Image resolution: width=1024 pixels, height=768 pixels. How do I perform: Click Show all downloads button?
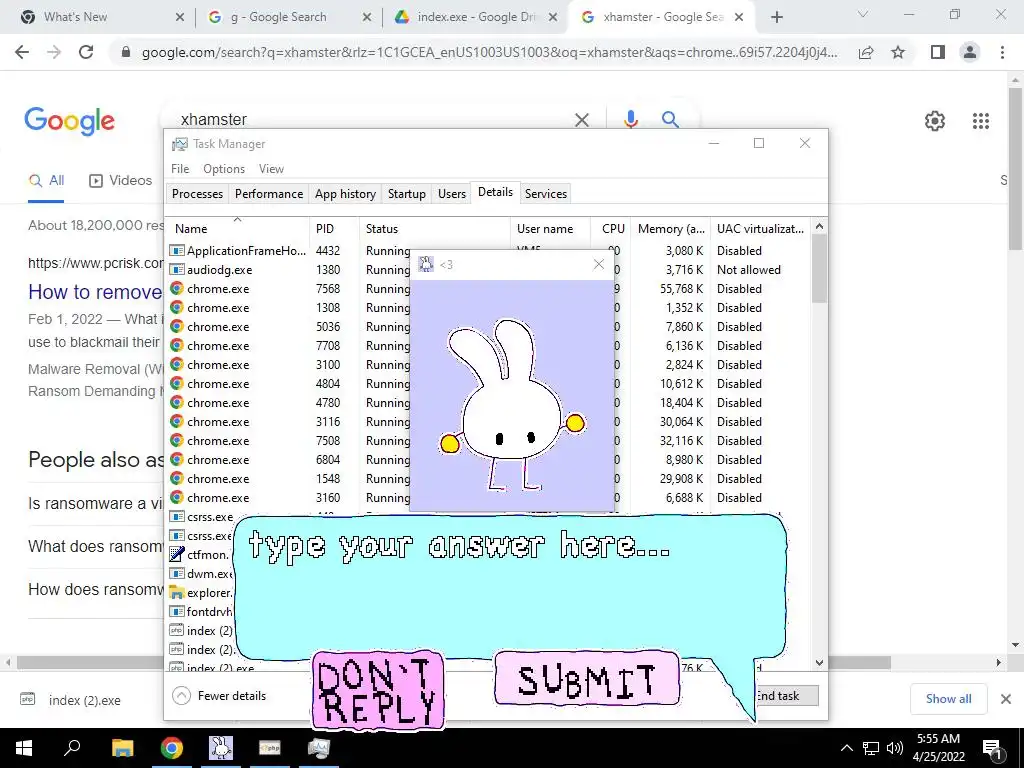click(948, 699)
